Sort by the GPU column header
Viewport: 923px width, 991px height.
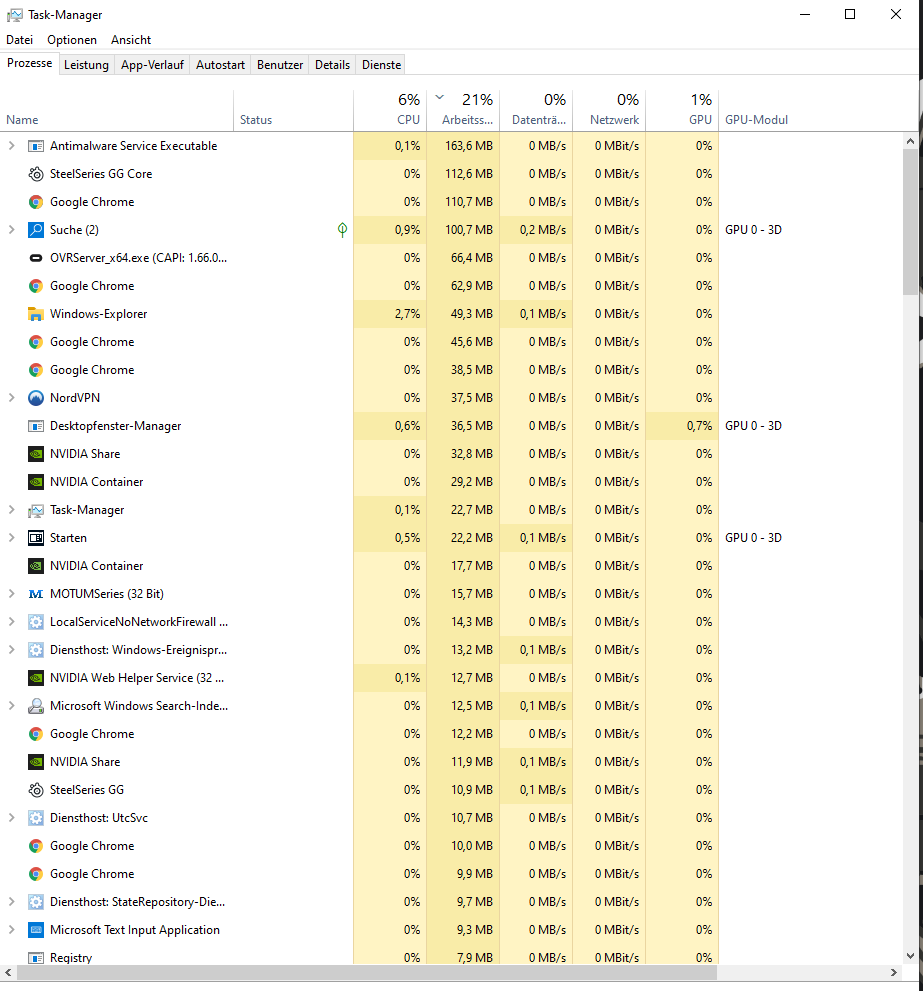point(682,111)
